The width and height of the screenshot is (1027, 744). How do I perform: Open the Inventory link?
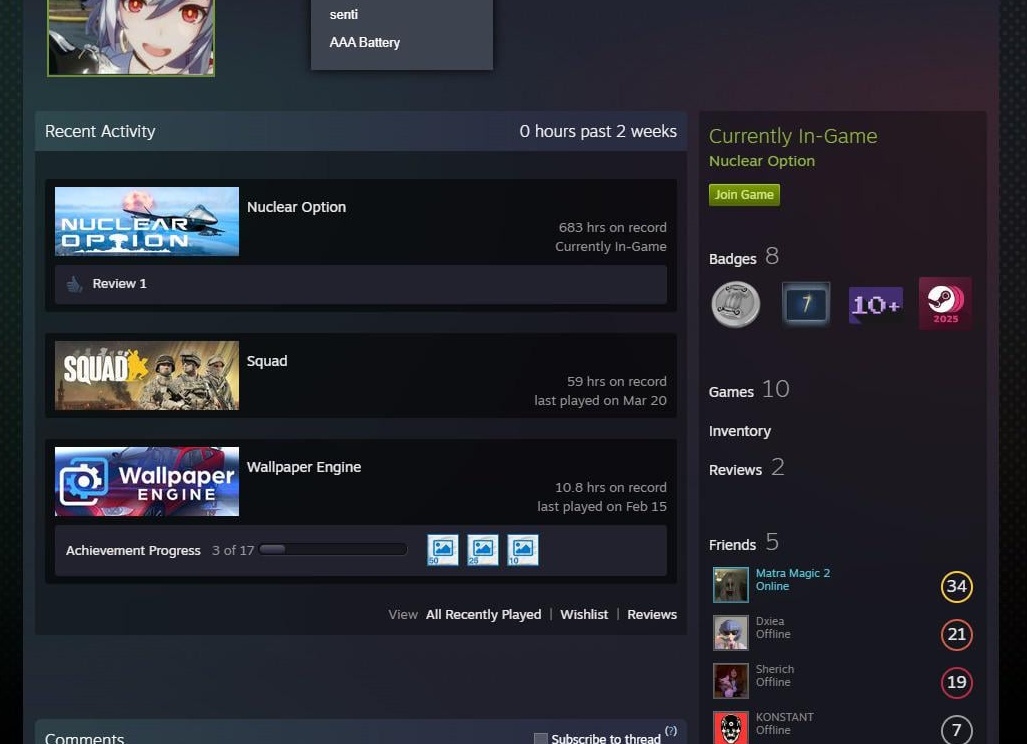[739, 431]
